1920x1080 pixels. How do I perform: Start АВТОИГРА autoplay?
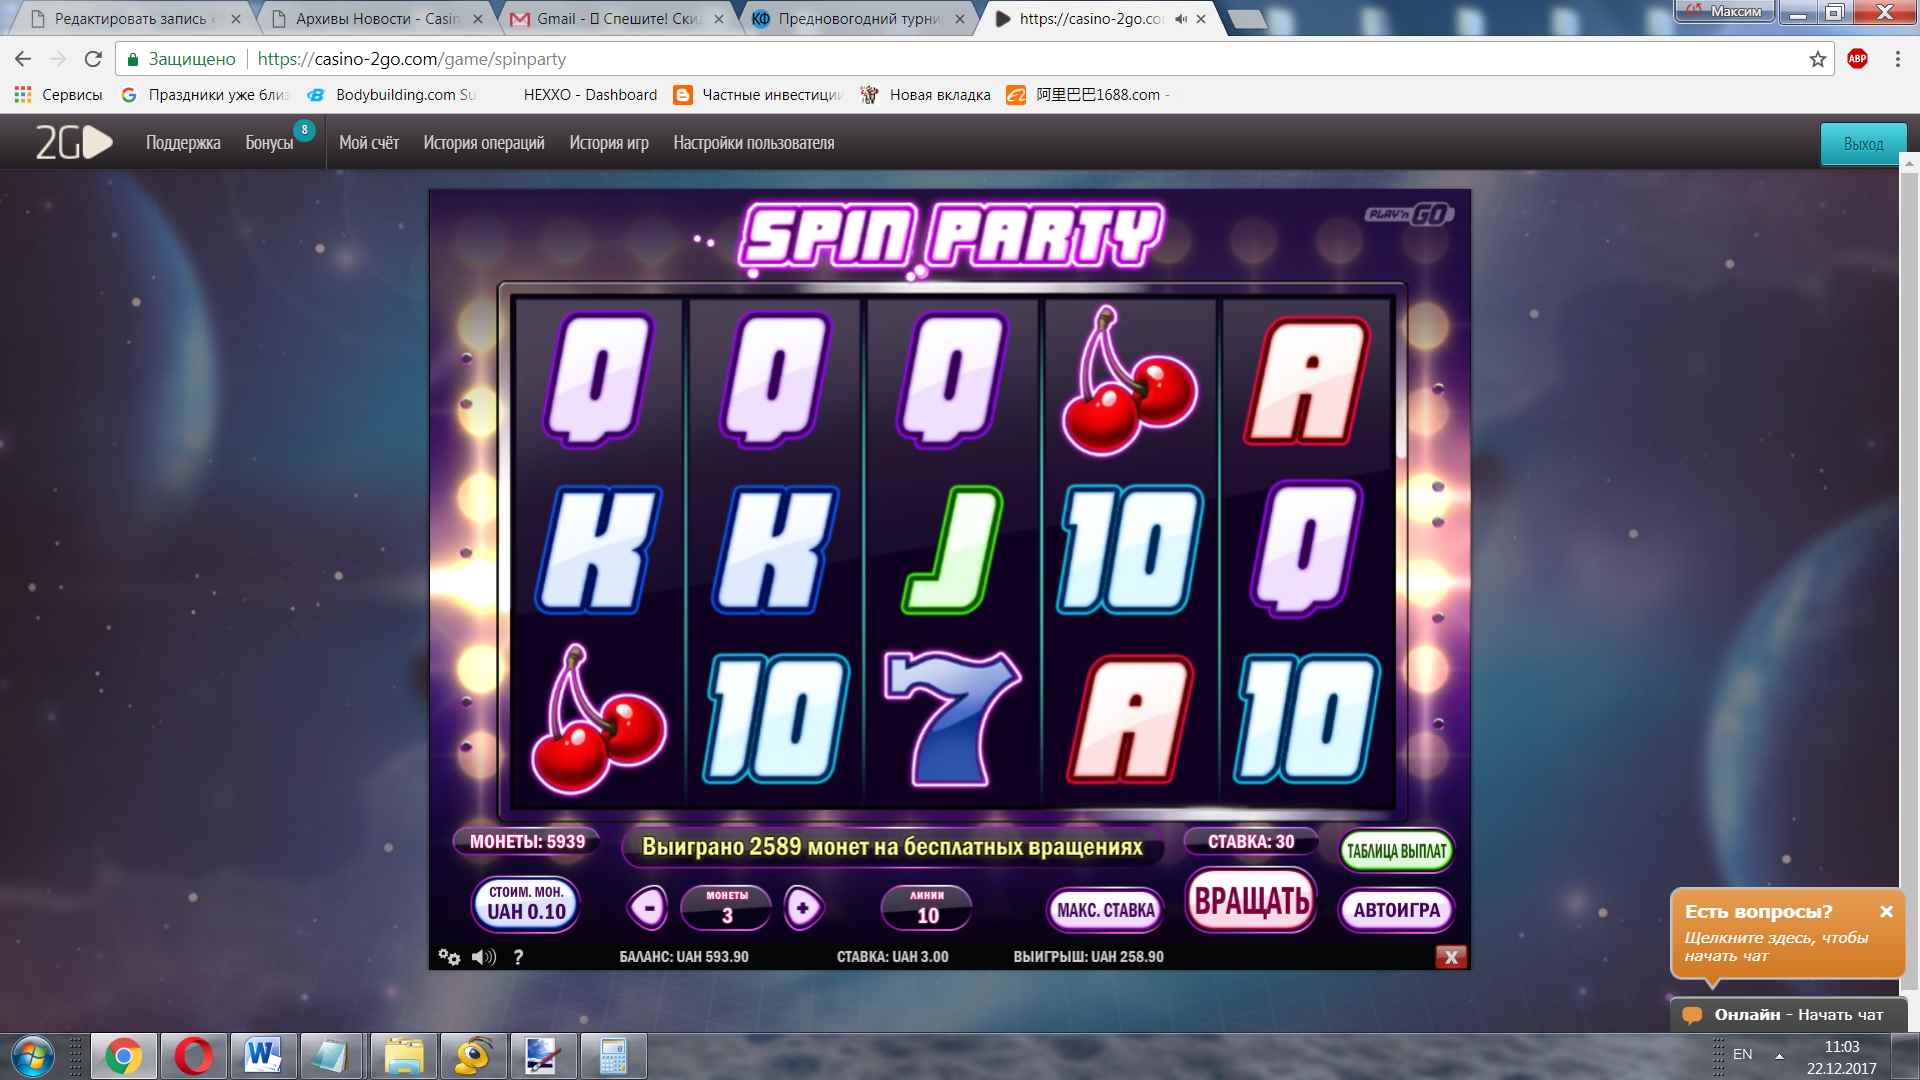[1396, 910]
